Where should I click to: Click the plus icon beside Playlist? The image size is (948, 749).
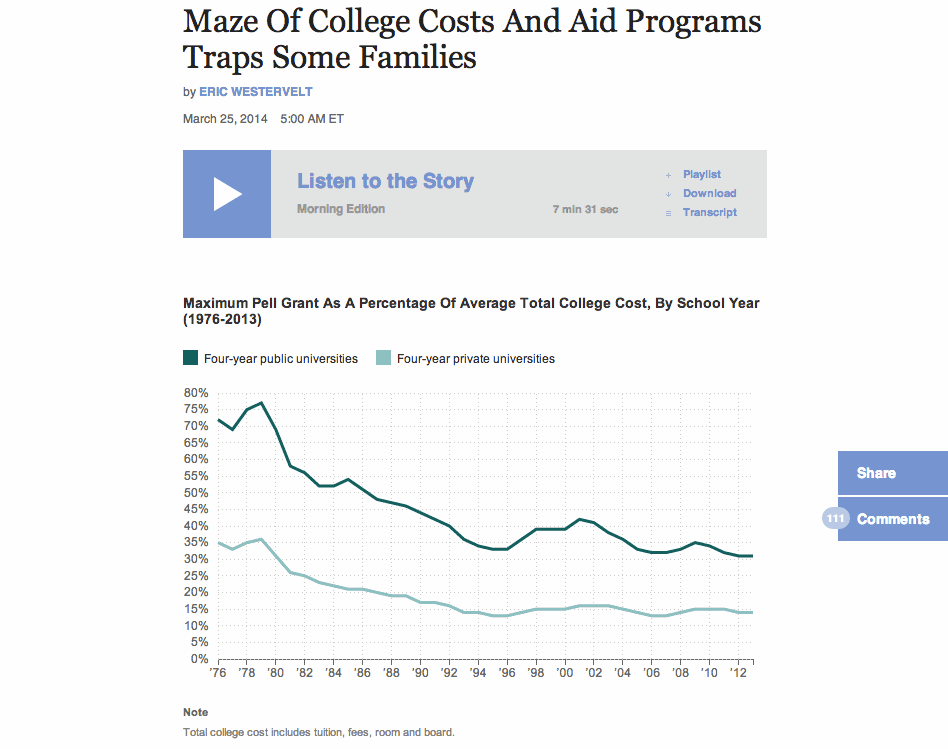pyautogui.click(x=668, y=175)
